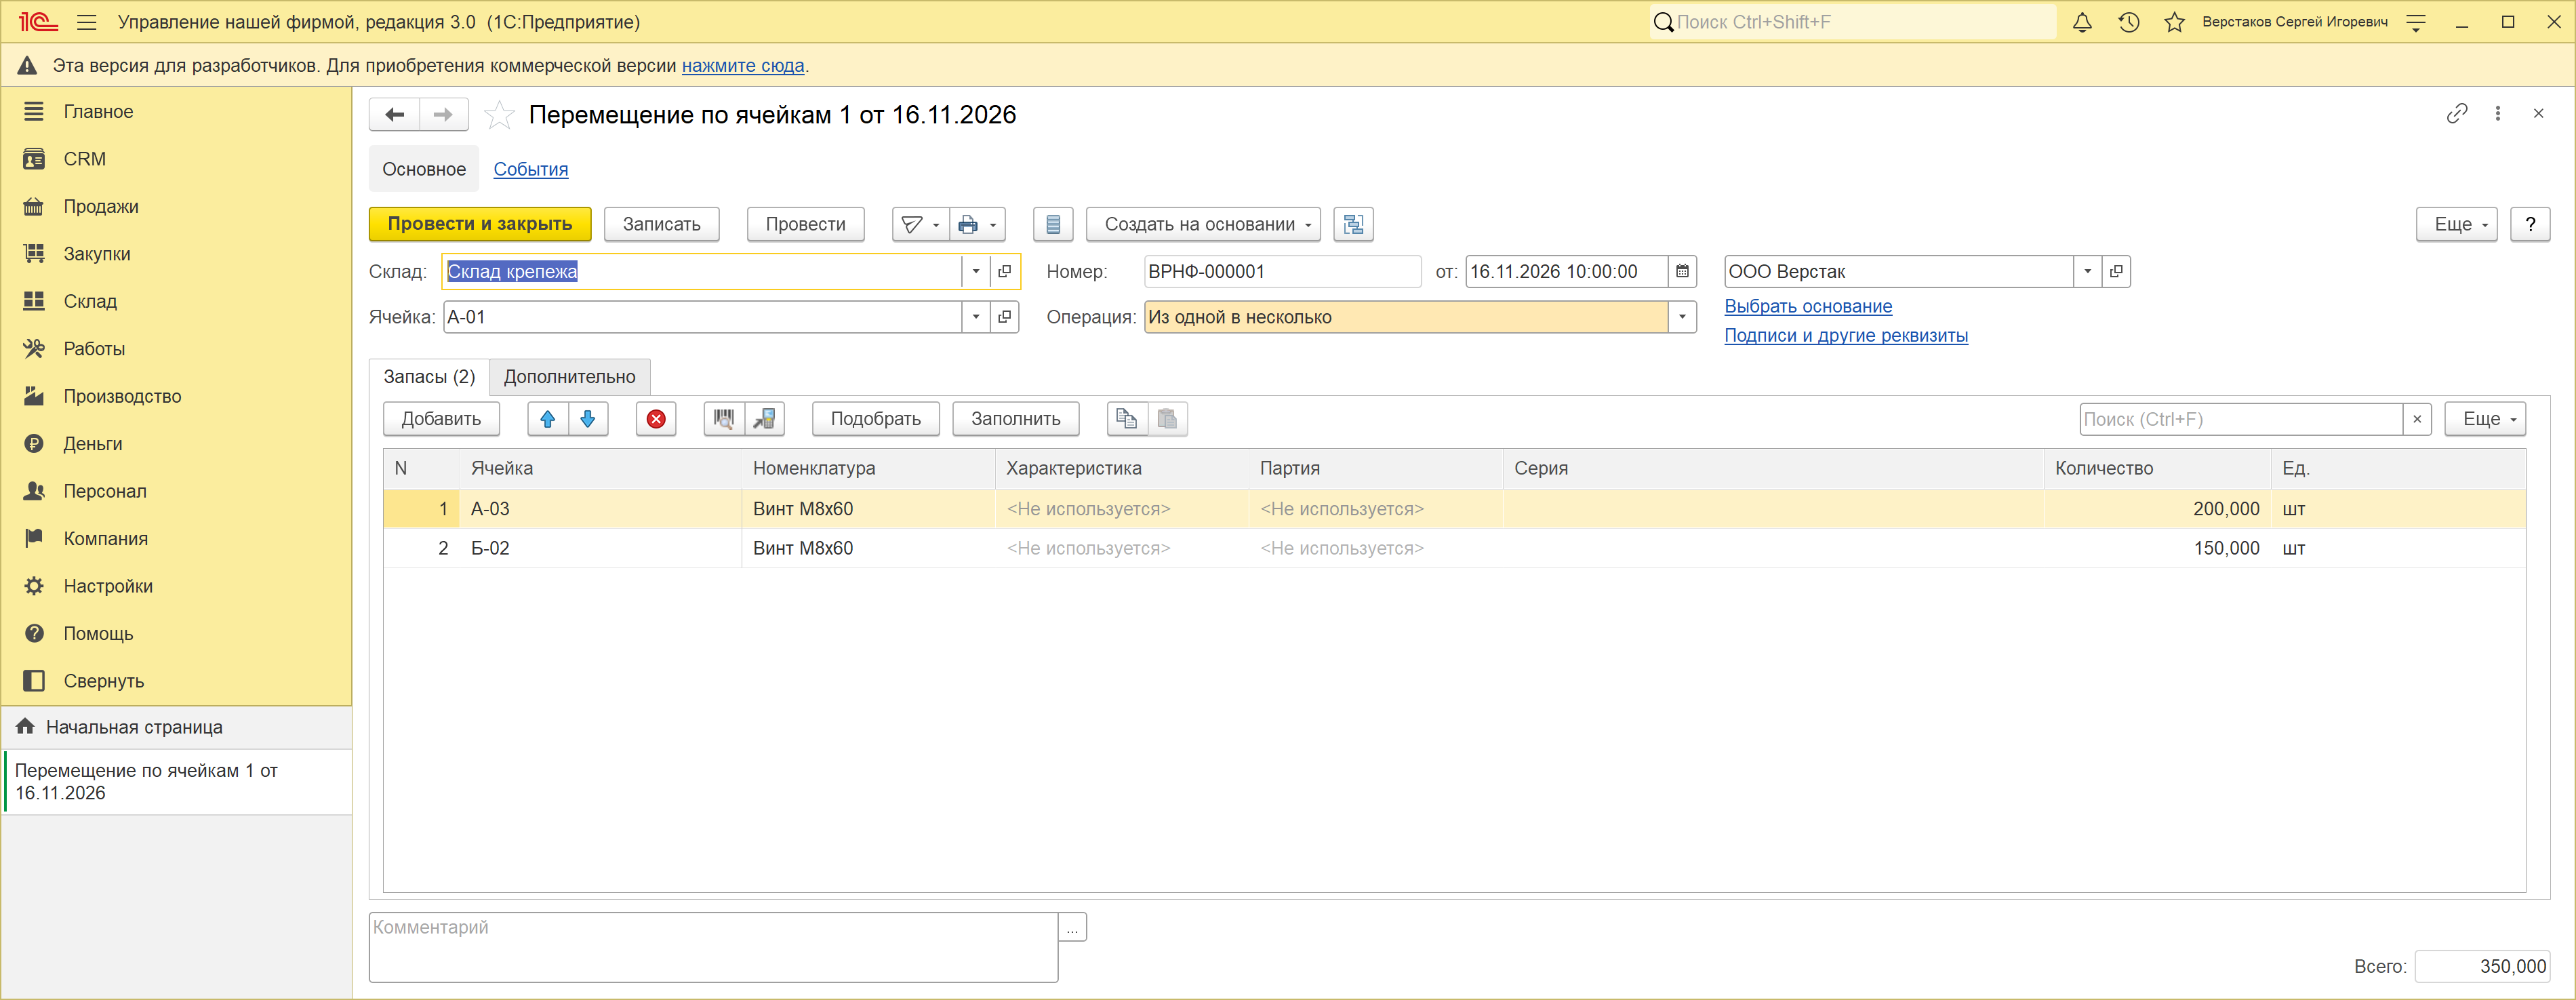
Task: Go forward with the right arrow
Action: point(443,114)
